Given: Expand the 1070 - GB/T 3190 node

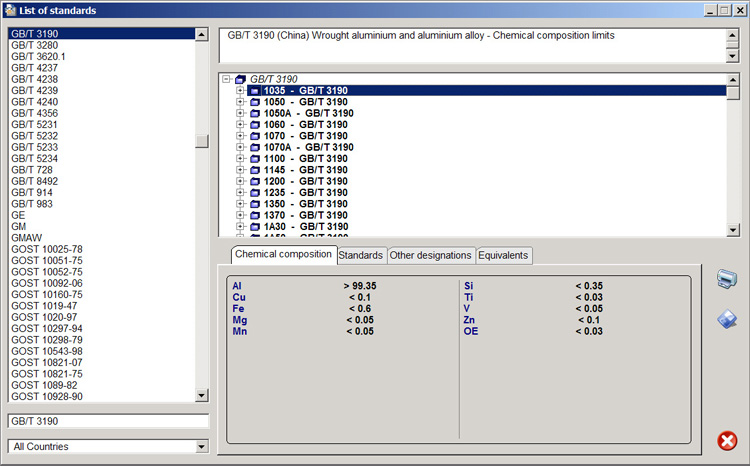Looking at the screenshot, I should pos(240,136).
